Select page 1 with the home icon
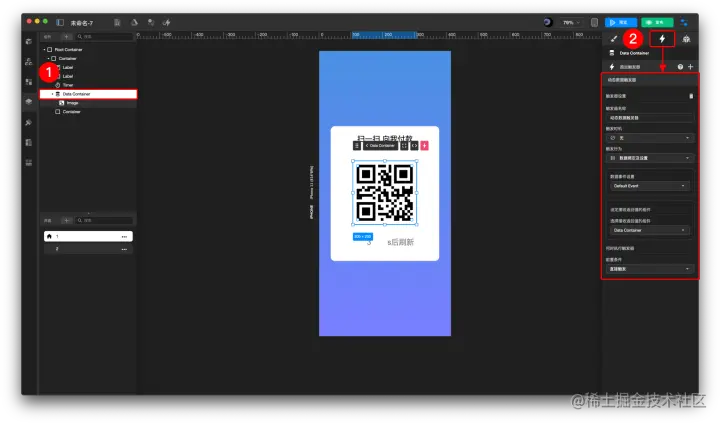Screen dimensions: 720x423 pos(88,236)
